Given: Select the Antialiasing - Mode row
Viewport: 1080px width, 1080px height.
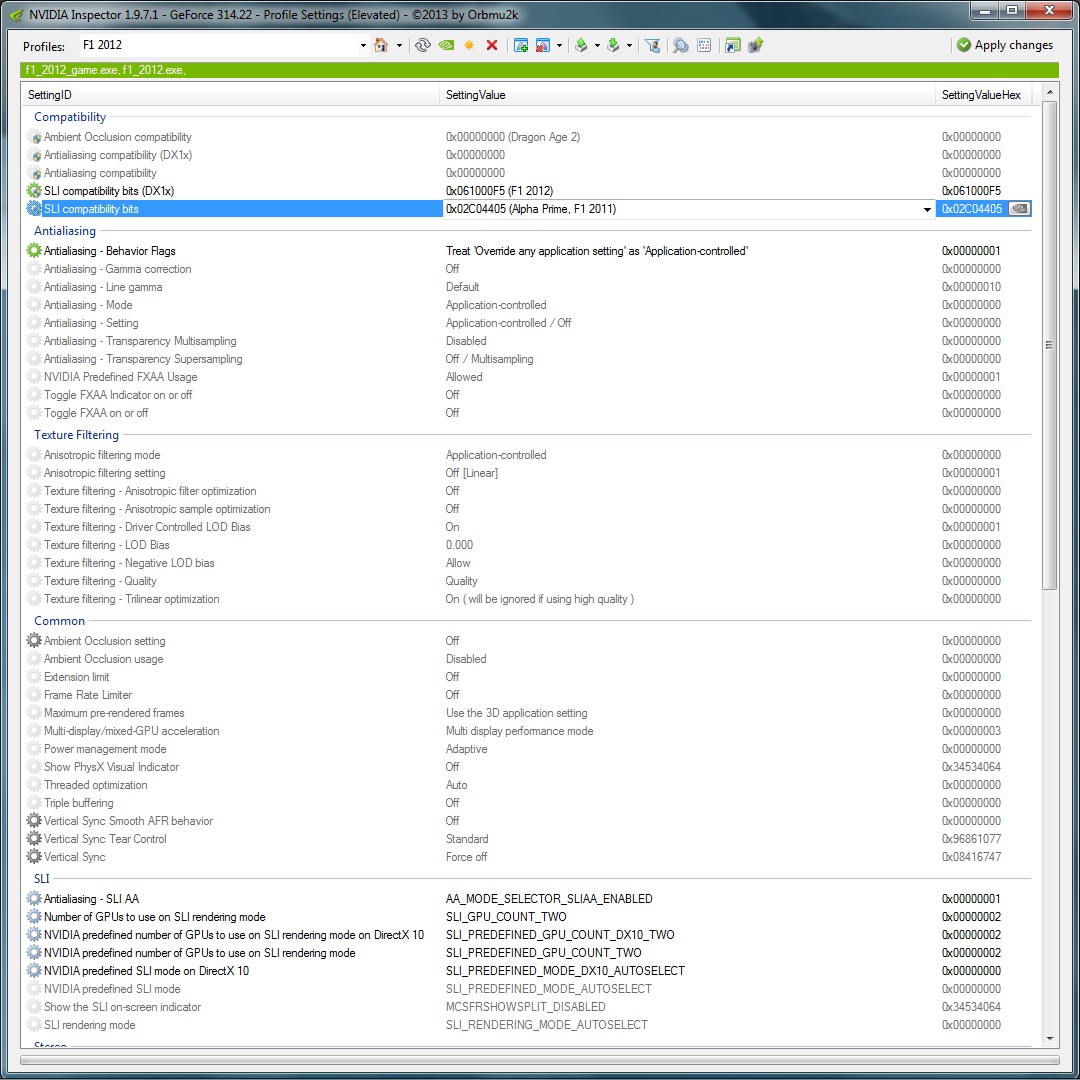Looking at the screenshot, I should click(528, 305).
